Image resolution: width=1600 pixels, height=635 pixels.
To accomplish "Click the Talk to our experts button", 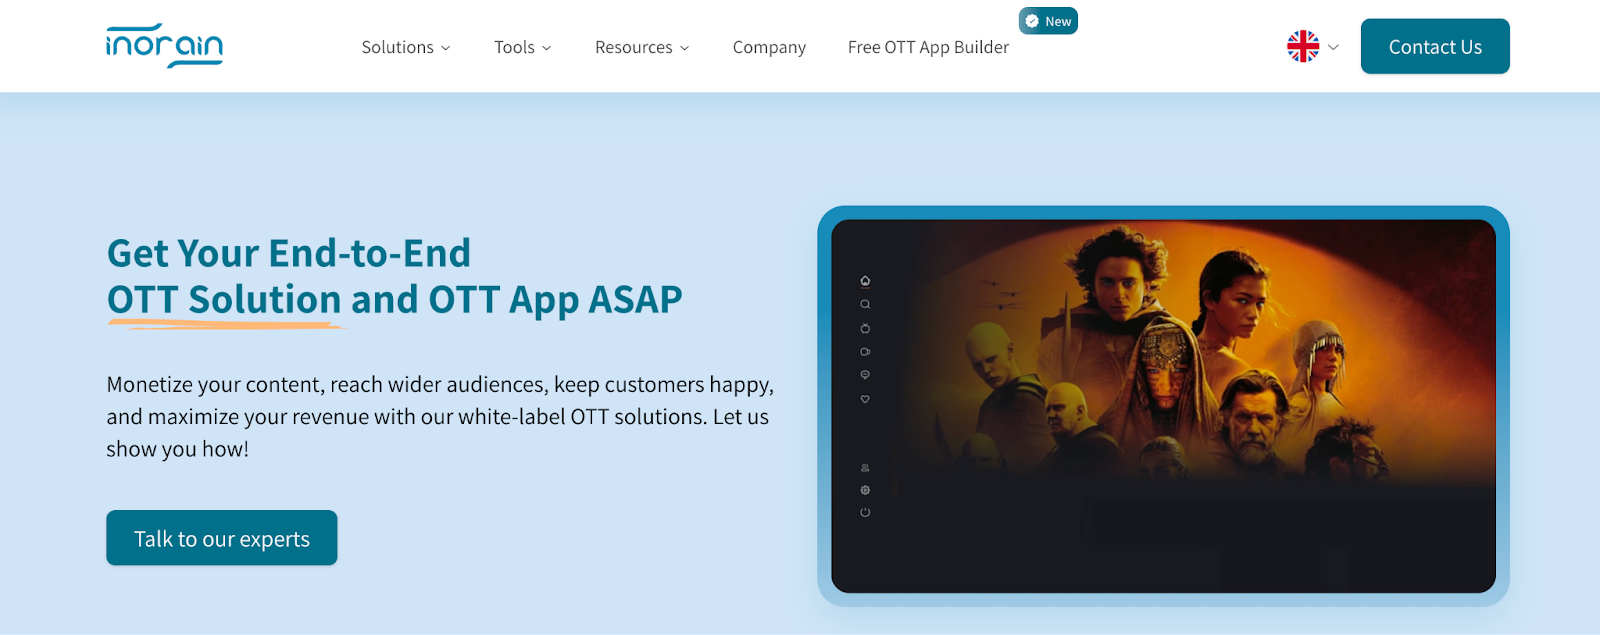I will (222, 538).
